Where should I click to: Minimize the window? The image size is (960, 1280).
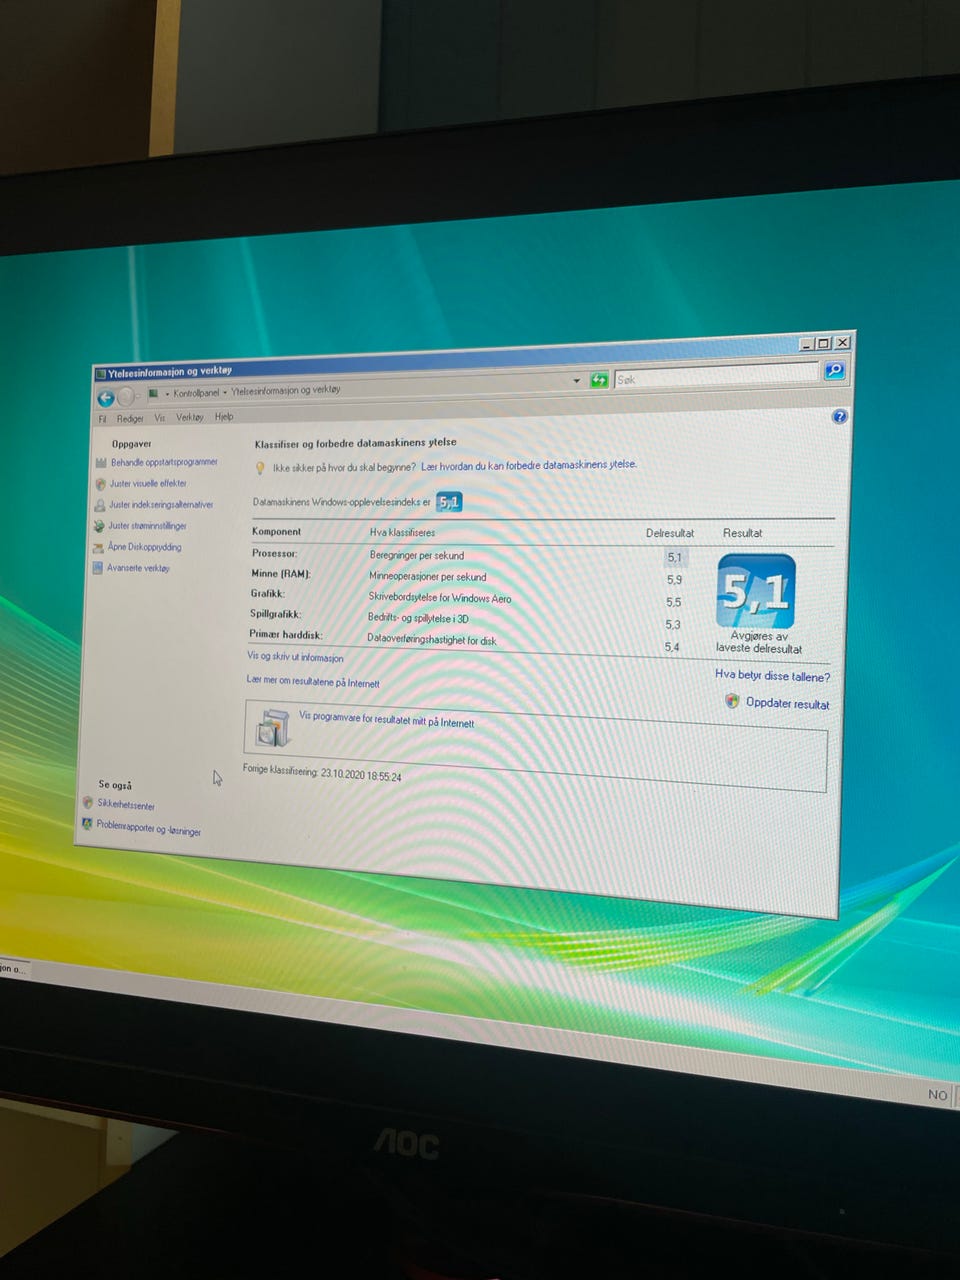807,344
